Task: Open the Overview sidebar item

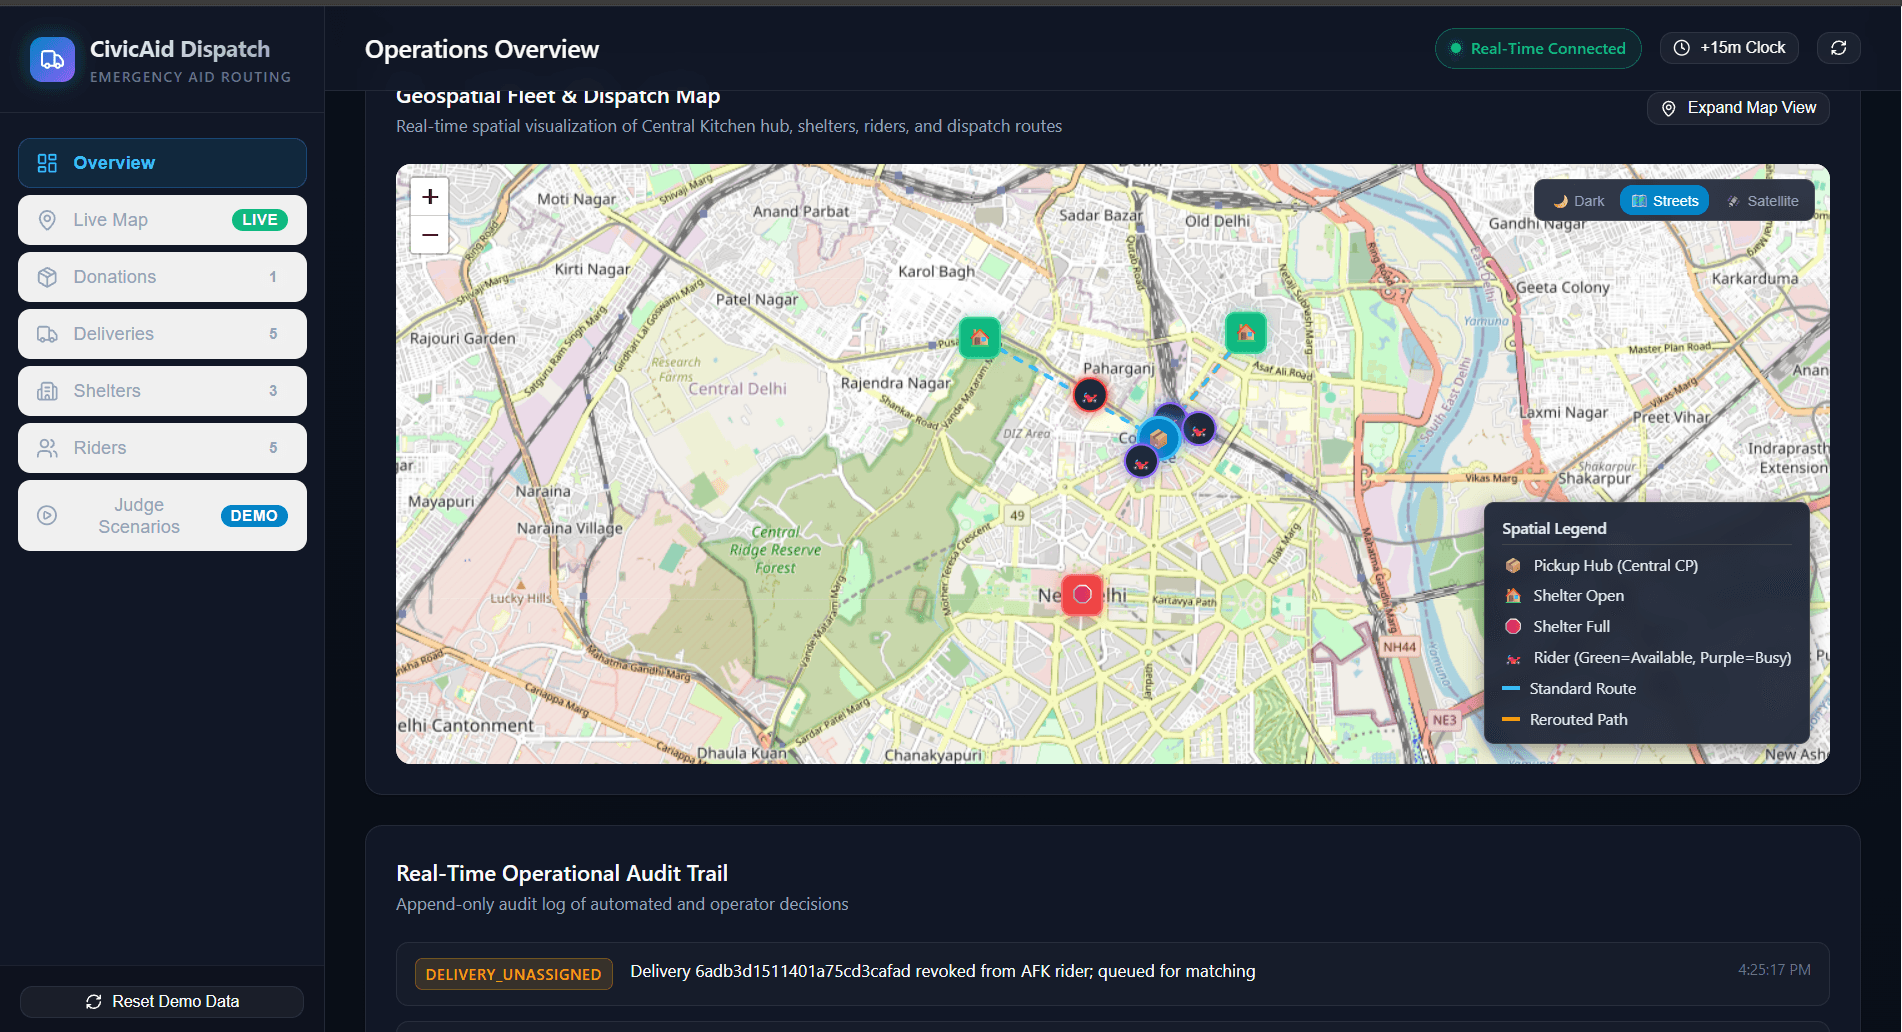Action: (162, 163)
